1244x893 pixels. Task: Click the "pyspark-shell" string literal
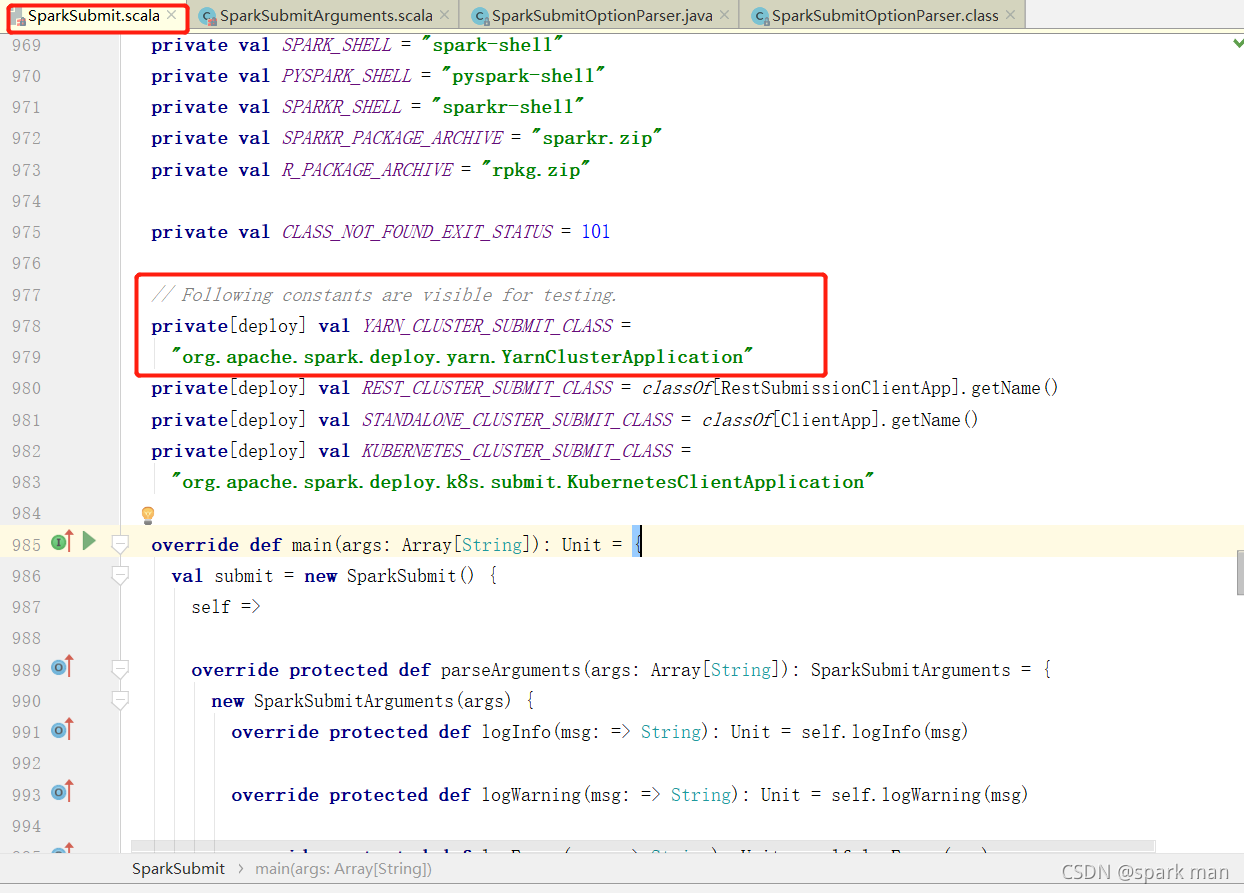524,76
